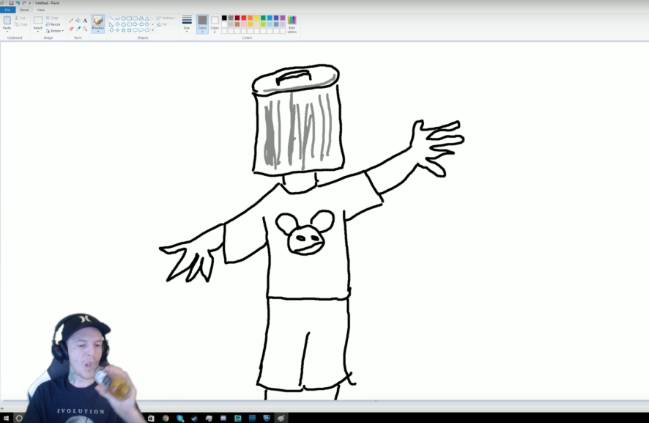
Task: Expand the Brushes dropdown arrow
Action: tap(98, 31)
